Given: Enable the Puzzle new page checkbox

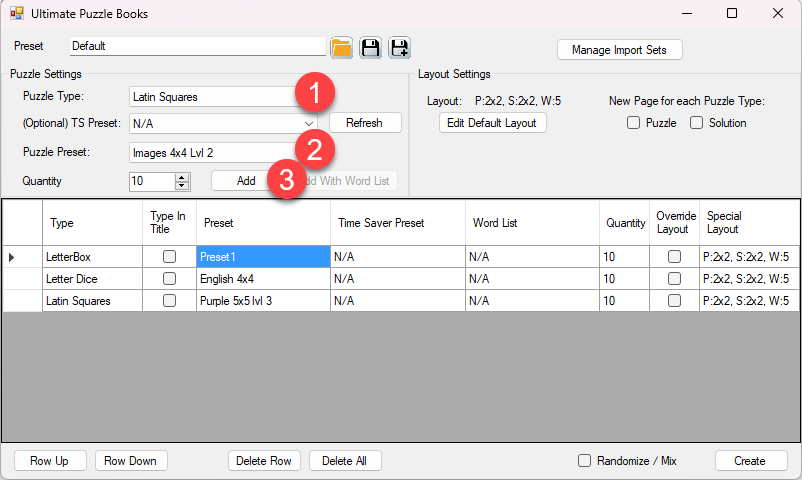Looking at the screenshot, I should (633, 123).
